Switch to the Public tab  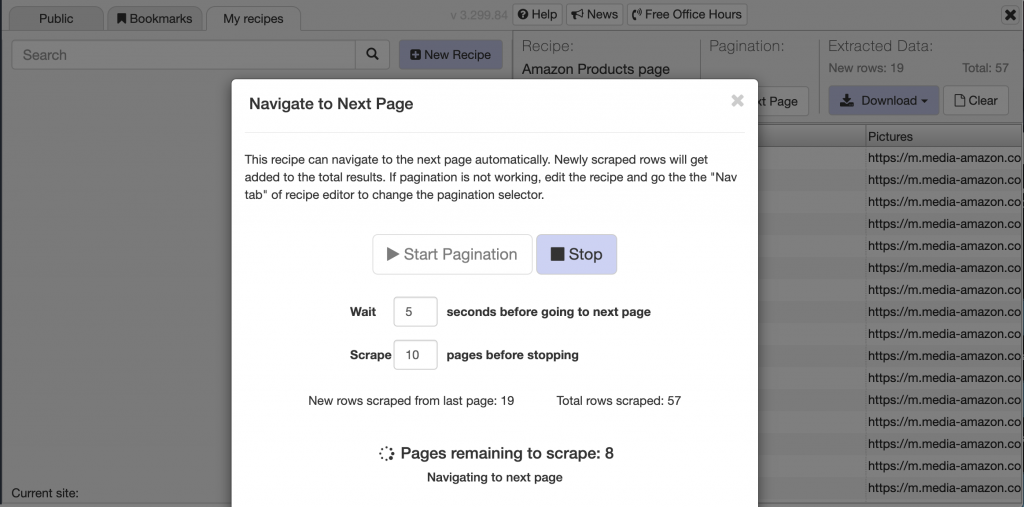[56, 18]
